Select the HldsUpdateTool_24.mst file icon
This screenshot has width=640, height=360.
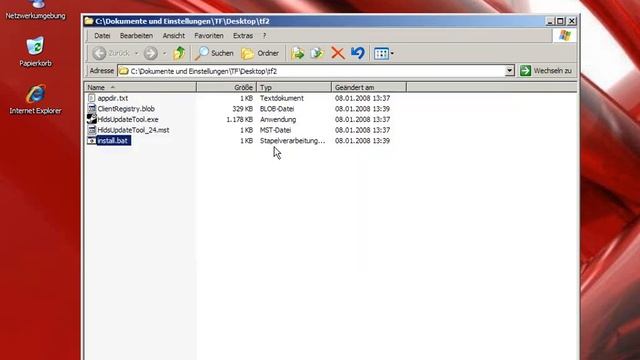[91, 130]
